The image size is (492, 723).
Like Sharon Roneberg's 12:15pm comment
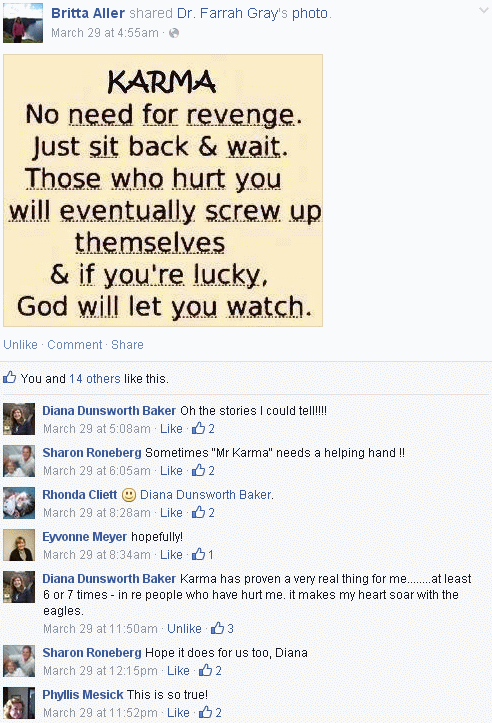178,670
